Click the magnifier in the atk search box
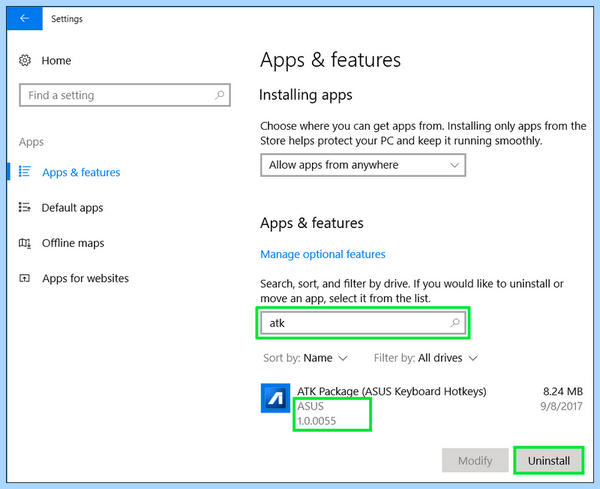This screenshot has width=600, height=489. tap(455, 323)
